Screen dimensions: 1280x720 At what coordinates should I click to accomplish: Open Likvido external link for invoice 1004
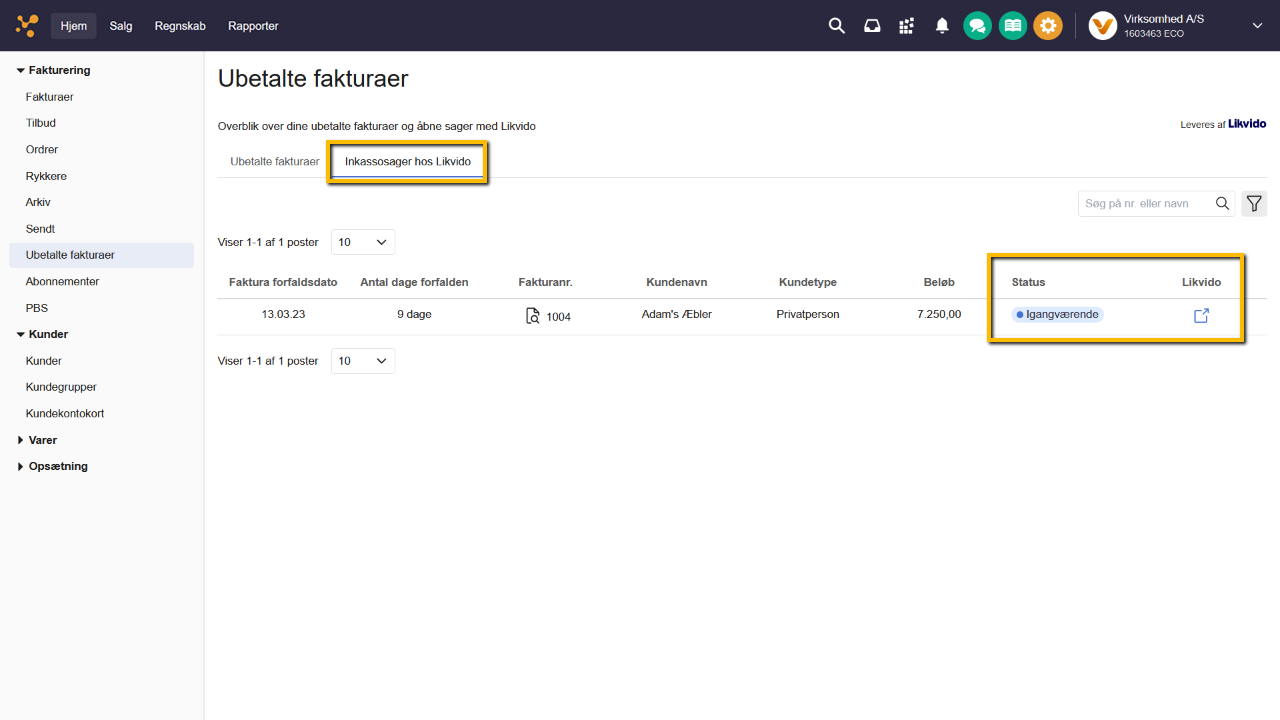(1201, 316)
